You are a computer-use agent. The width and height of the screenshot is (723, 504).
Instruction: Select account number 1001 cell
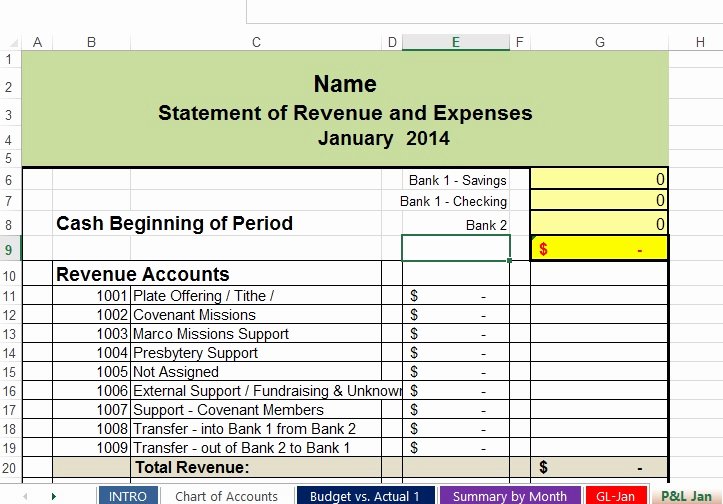[92, 295]
